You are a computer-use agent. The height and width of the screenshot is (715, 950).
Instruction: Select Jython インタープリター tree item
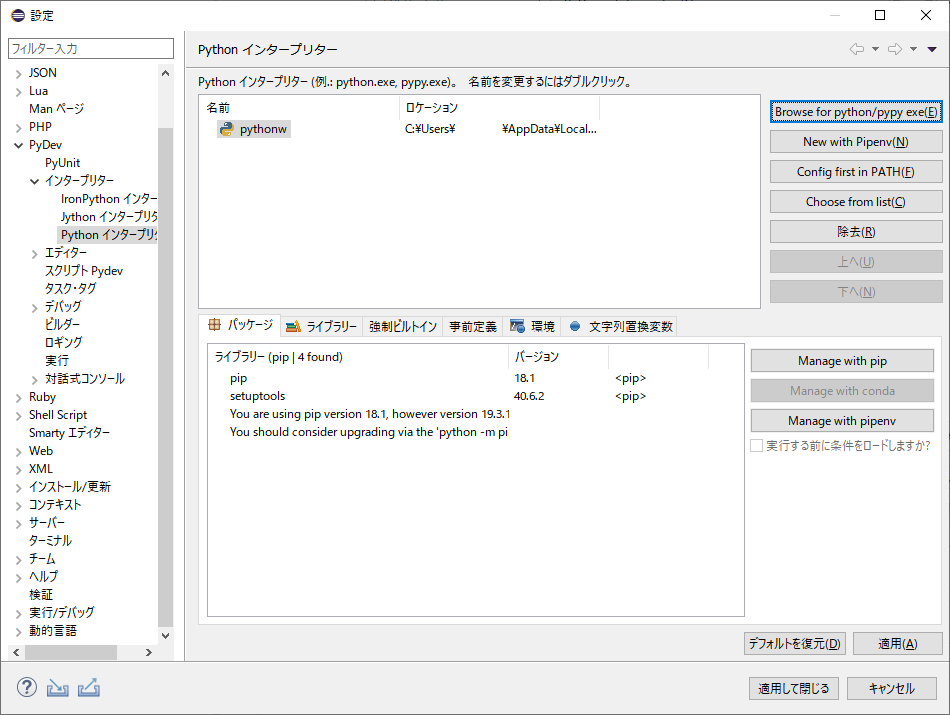click(x=108, y=217)
